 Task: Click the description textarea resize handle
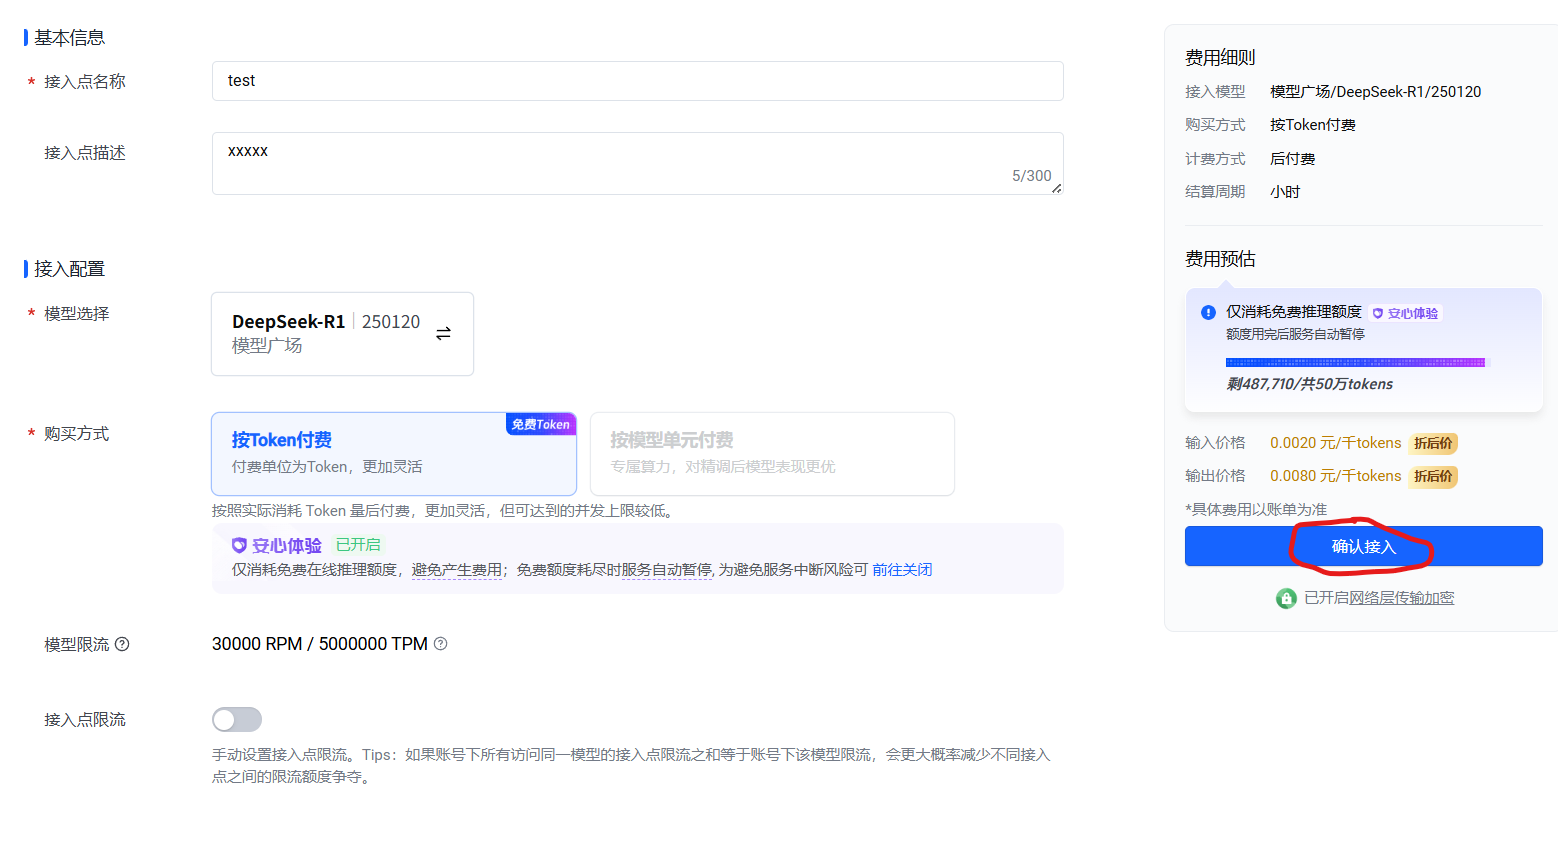tap(1056, 188)
